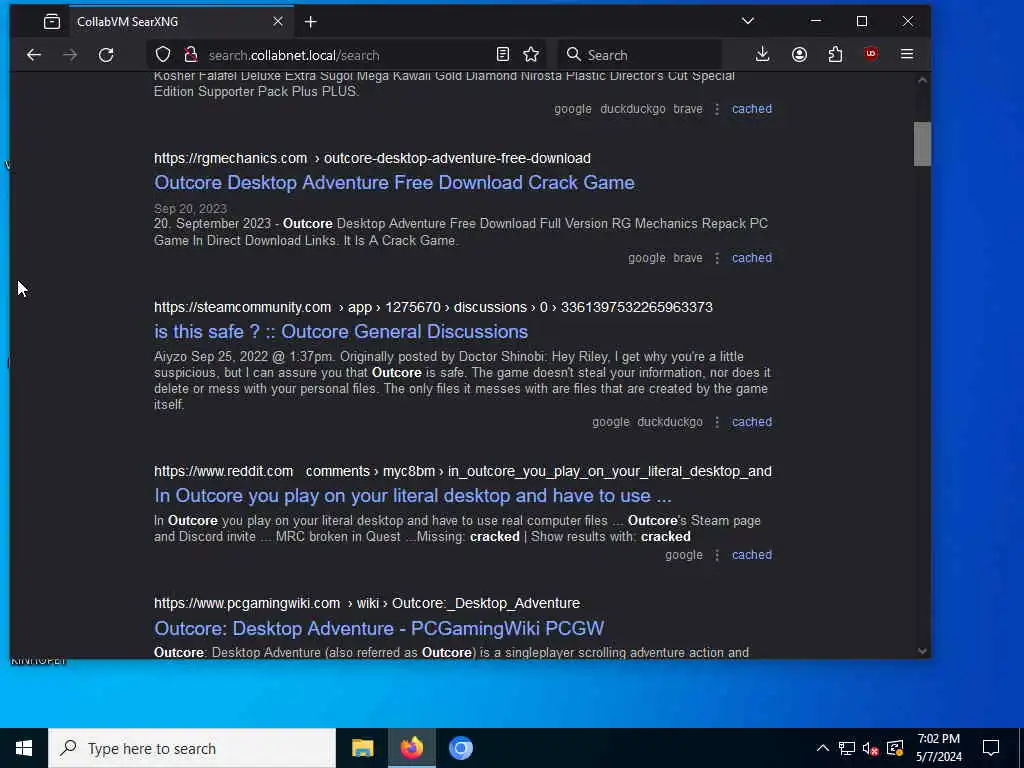This screenshot has height=768, width=1024.
Task: Click https://steamcommunity.com URL text
Action: click(x=242, y=308)
